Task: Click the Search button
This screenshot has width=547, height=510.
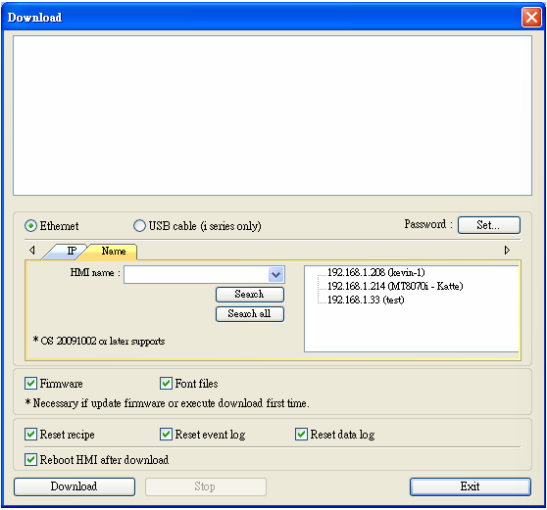Action: point(249,294)
